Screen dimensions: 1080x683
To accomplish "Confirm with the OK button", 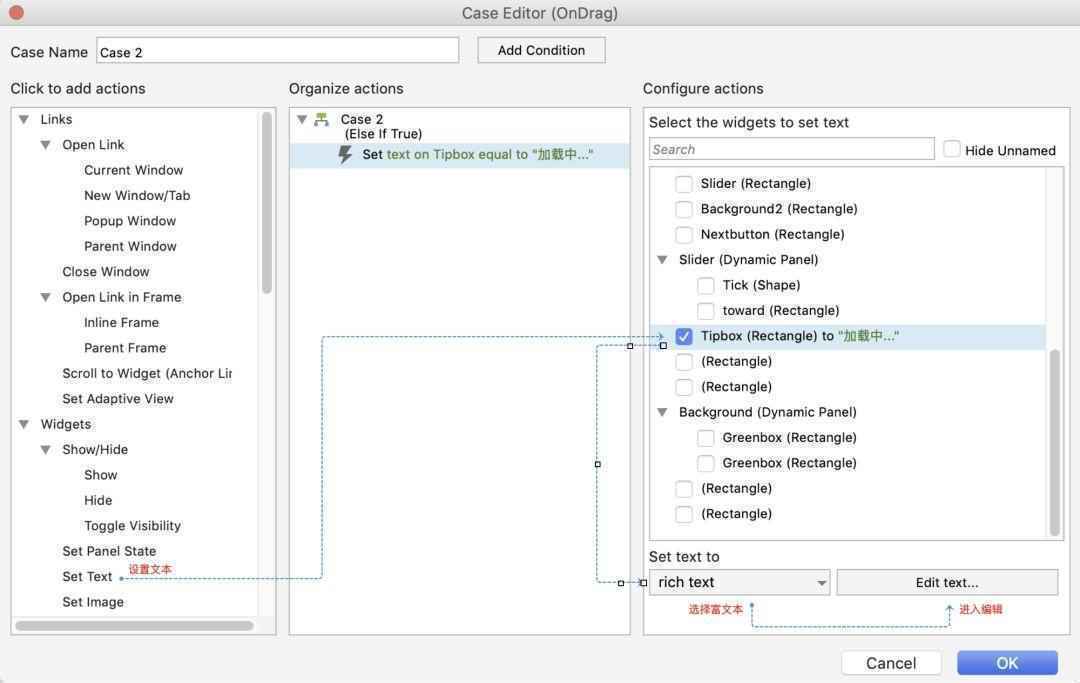I will (x=1007, y=663).
